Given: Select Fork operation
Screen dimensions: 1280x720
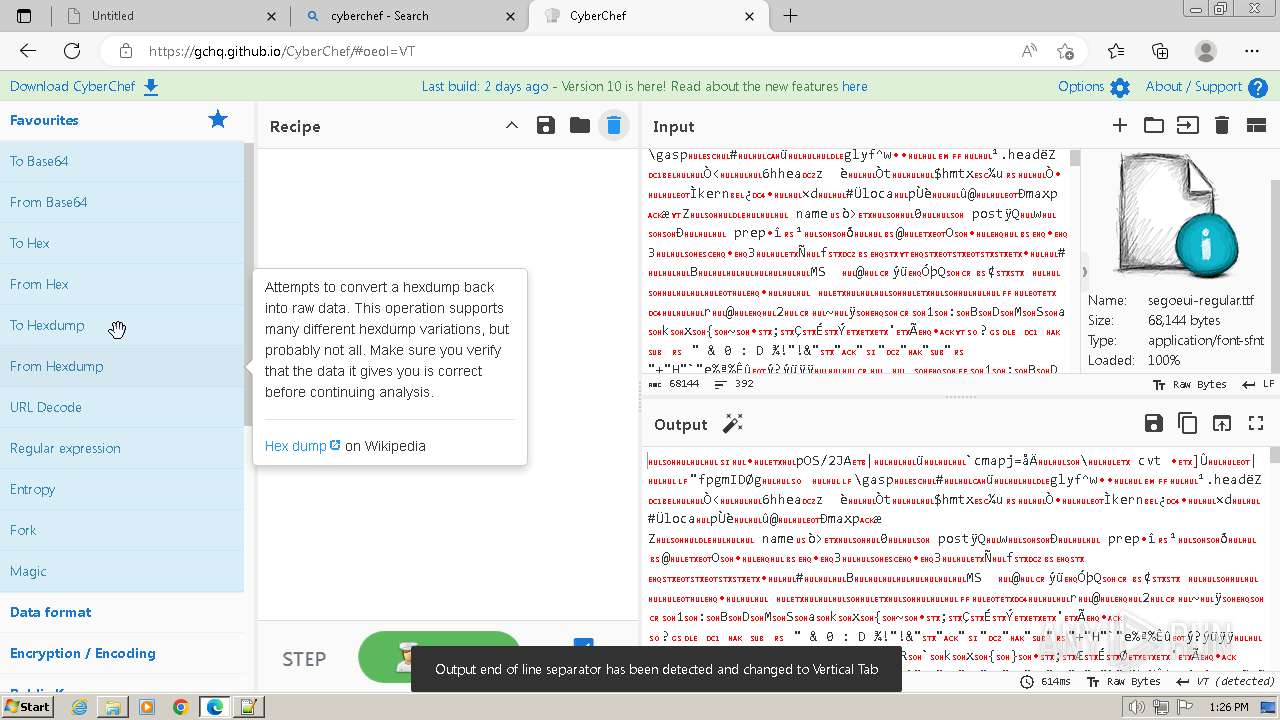Looking at the screenshot, I should click(x=122, y=530).
